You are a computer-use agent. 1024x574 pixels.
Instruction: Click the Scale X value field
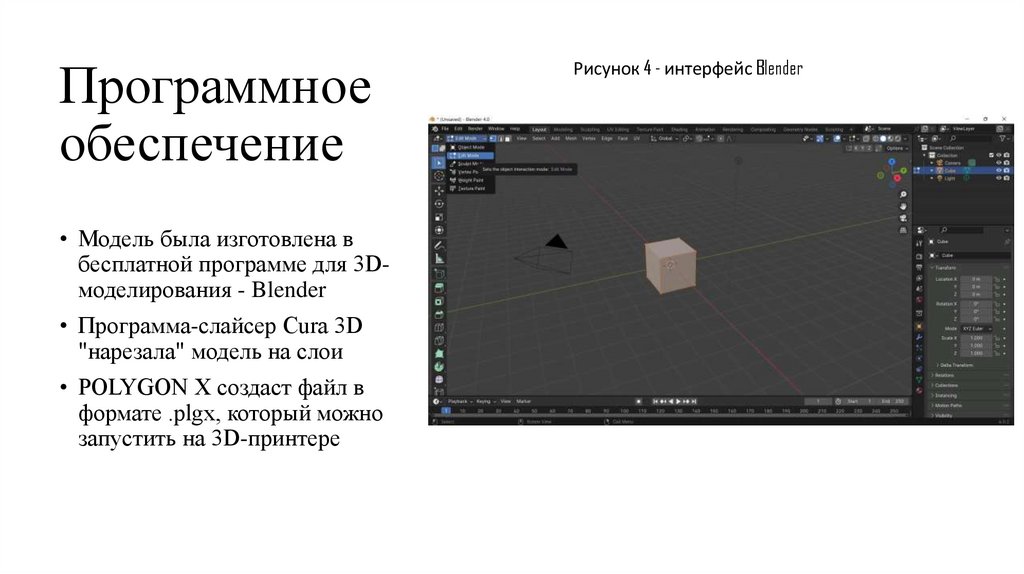[x=976, y=338]
